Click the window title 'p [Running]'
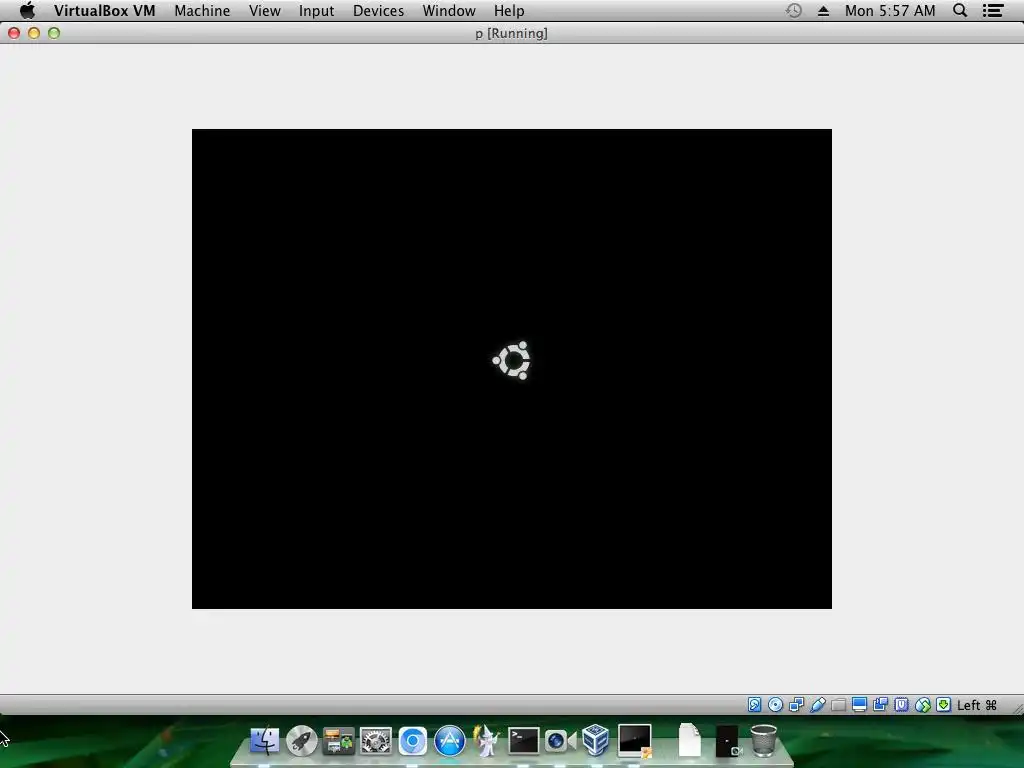This screenshot has height=768, width=1024. pos(511,33)
